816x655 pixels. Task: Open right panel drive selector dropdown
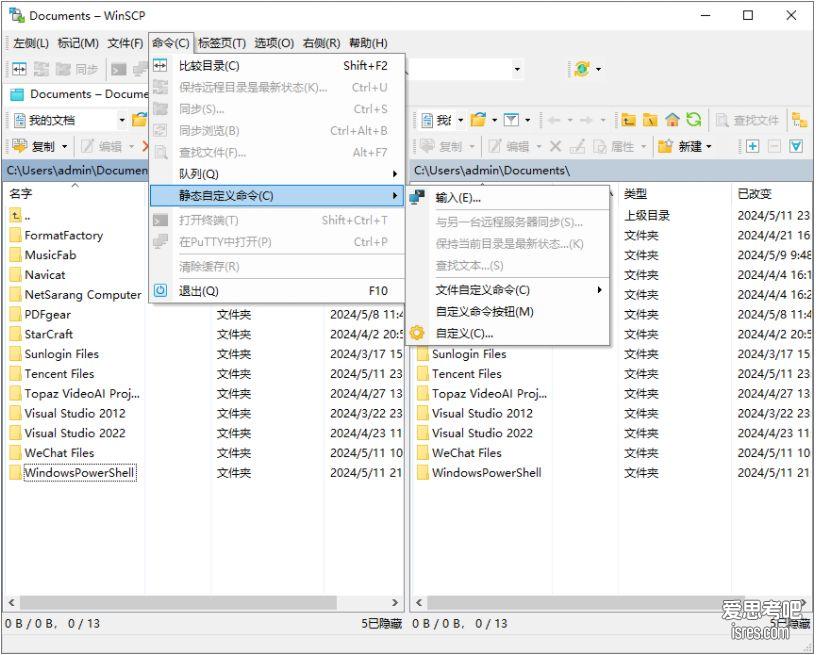click(x=461, y=120)
